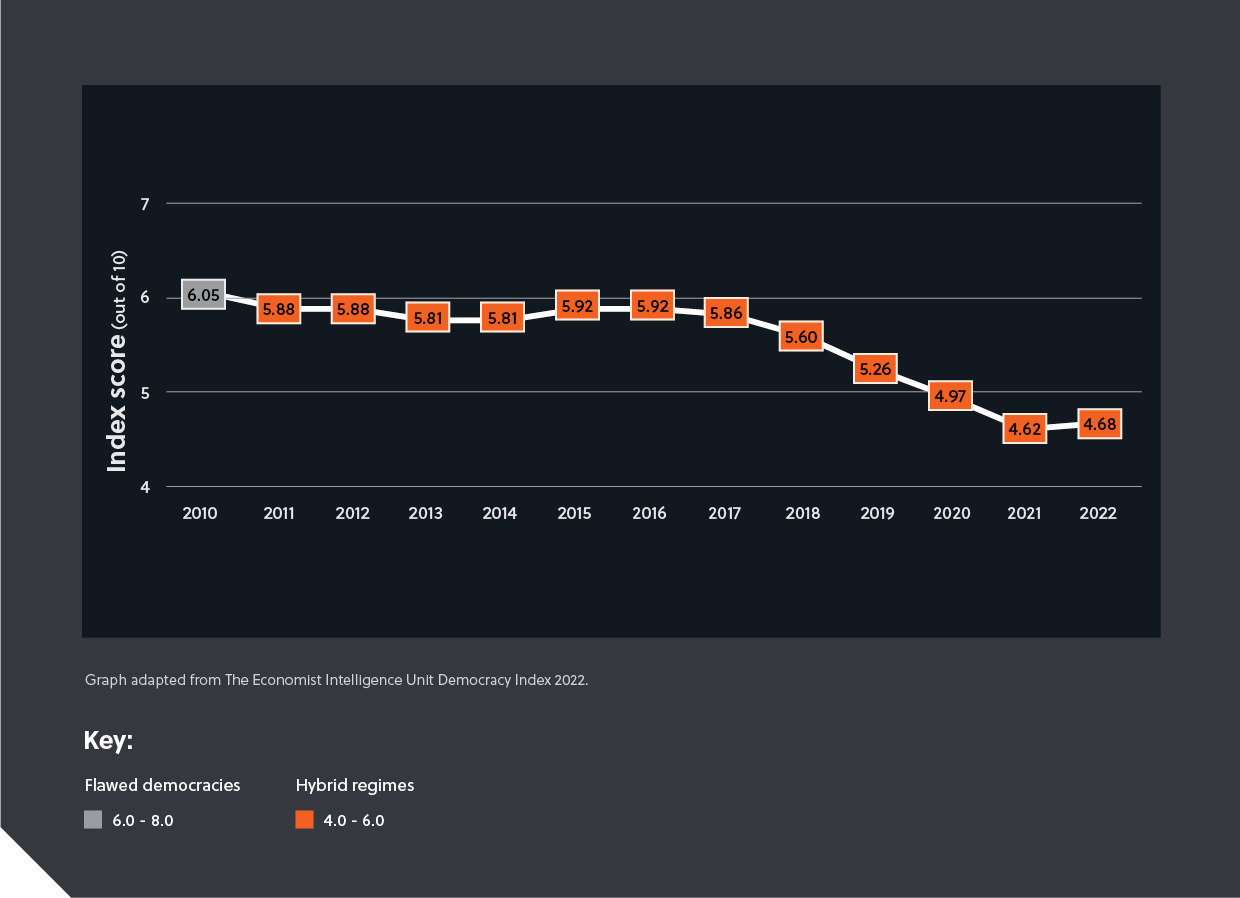Click the 2018 x-axis year label

pos(802,513)
